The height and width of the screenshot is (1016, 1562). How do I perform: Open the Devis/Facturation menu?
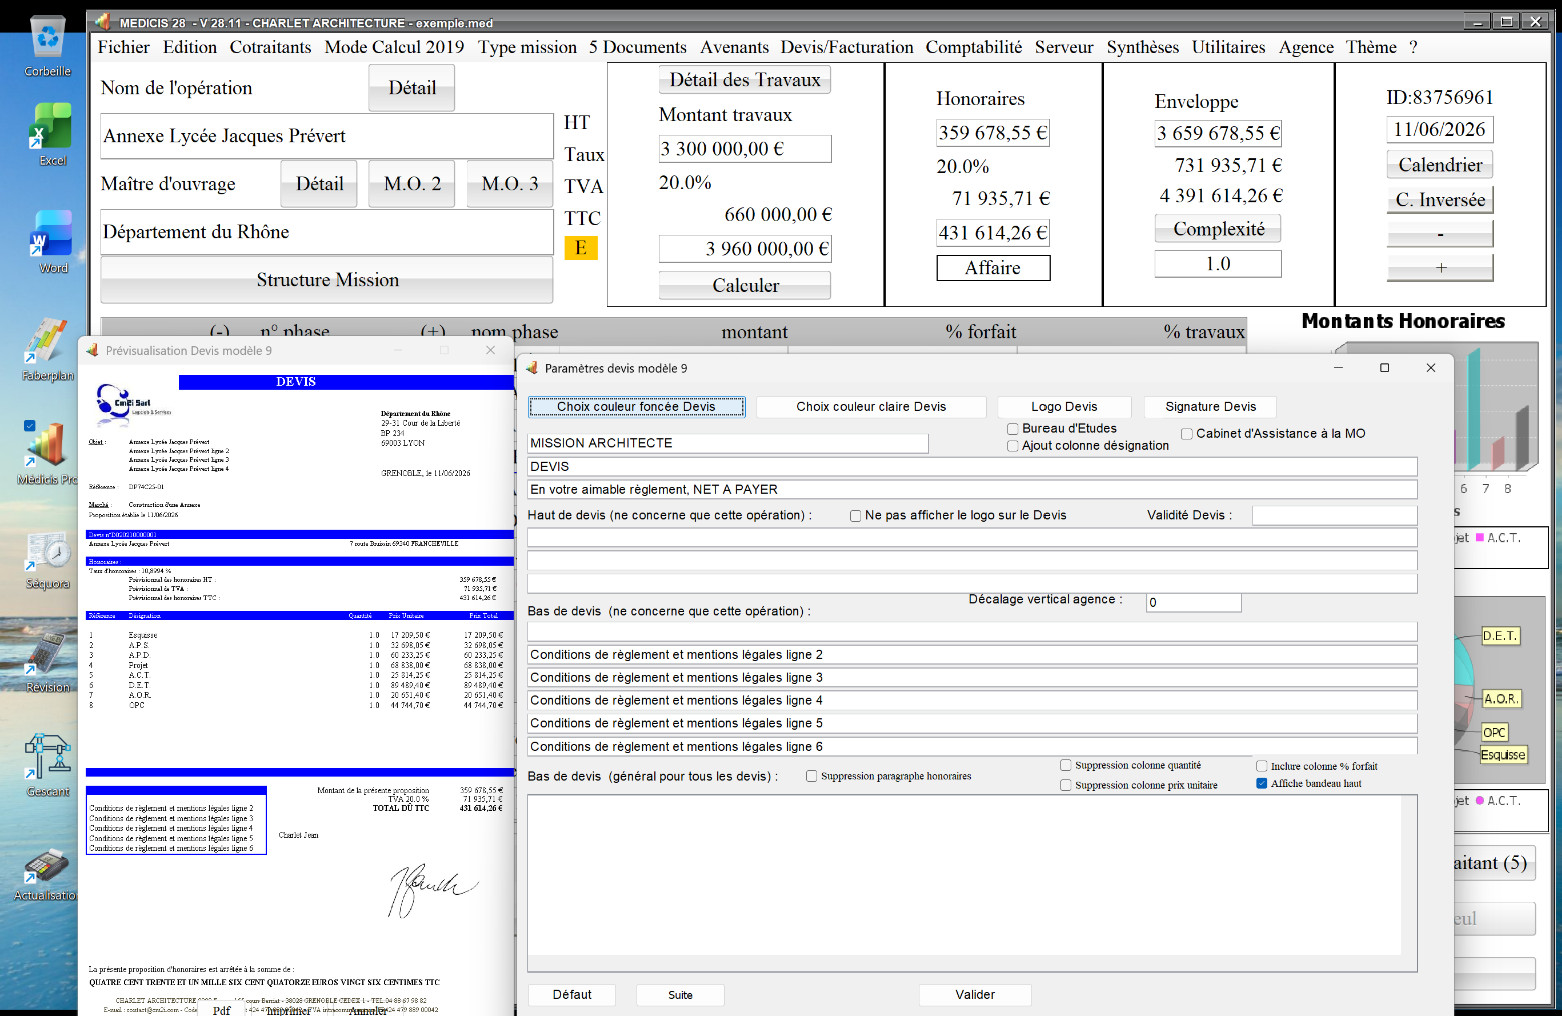847,47
